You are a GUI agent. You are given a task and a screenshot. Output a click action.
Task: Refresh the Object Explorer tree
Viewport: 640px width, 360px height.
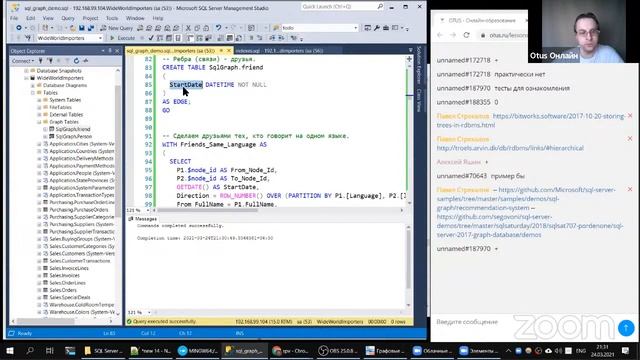pos(76,60)
